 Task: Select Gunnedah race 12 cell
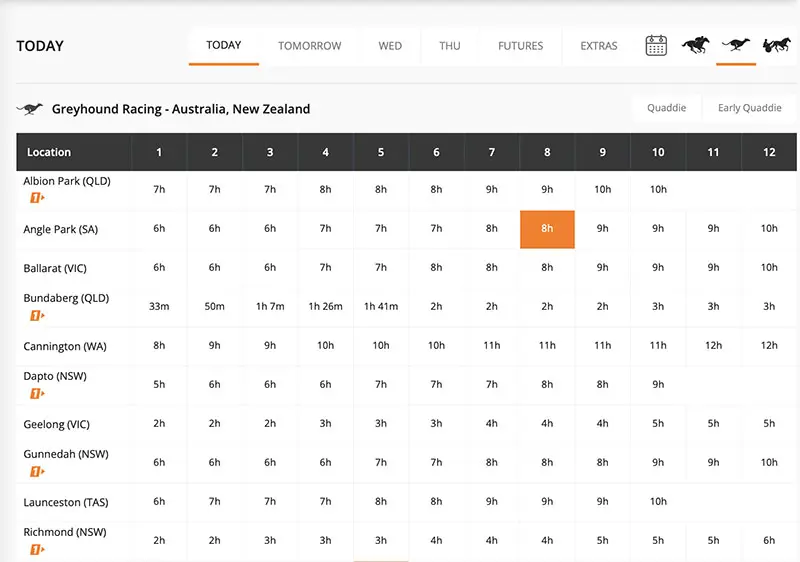(769, 463)
